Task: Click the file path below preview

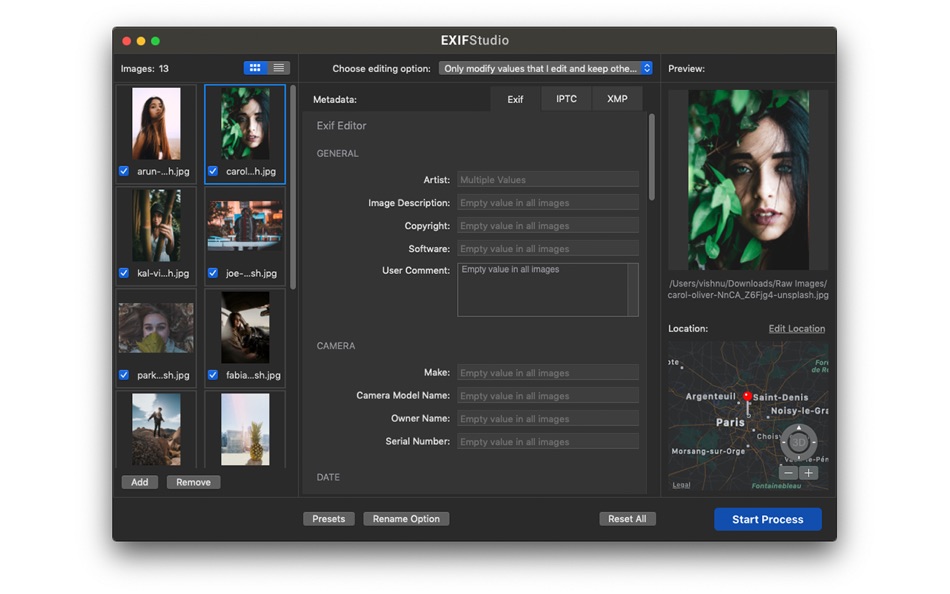Action: click(748, 289)
